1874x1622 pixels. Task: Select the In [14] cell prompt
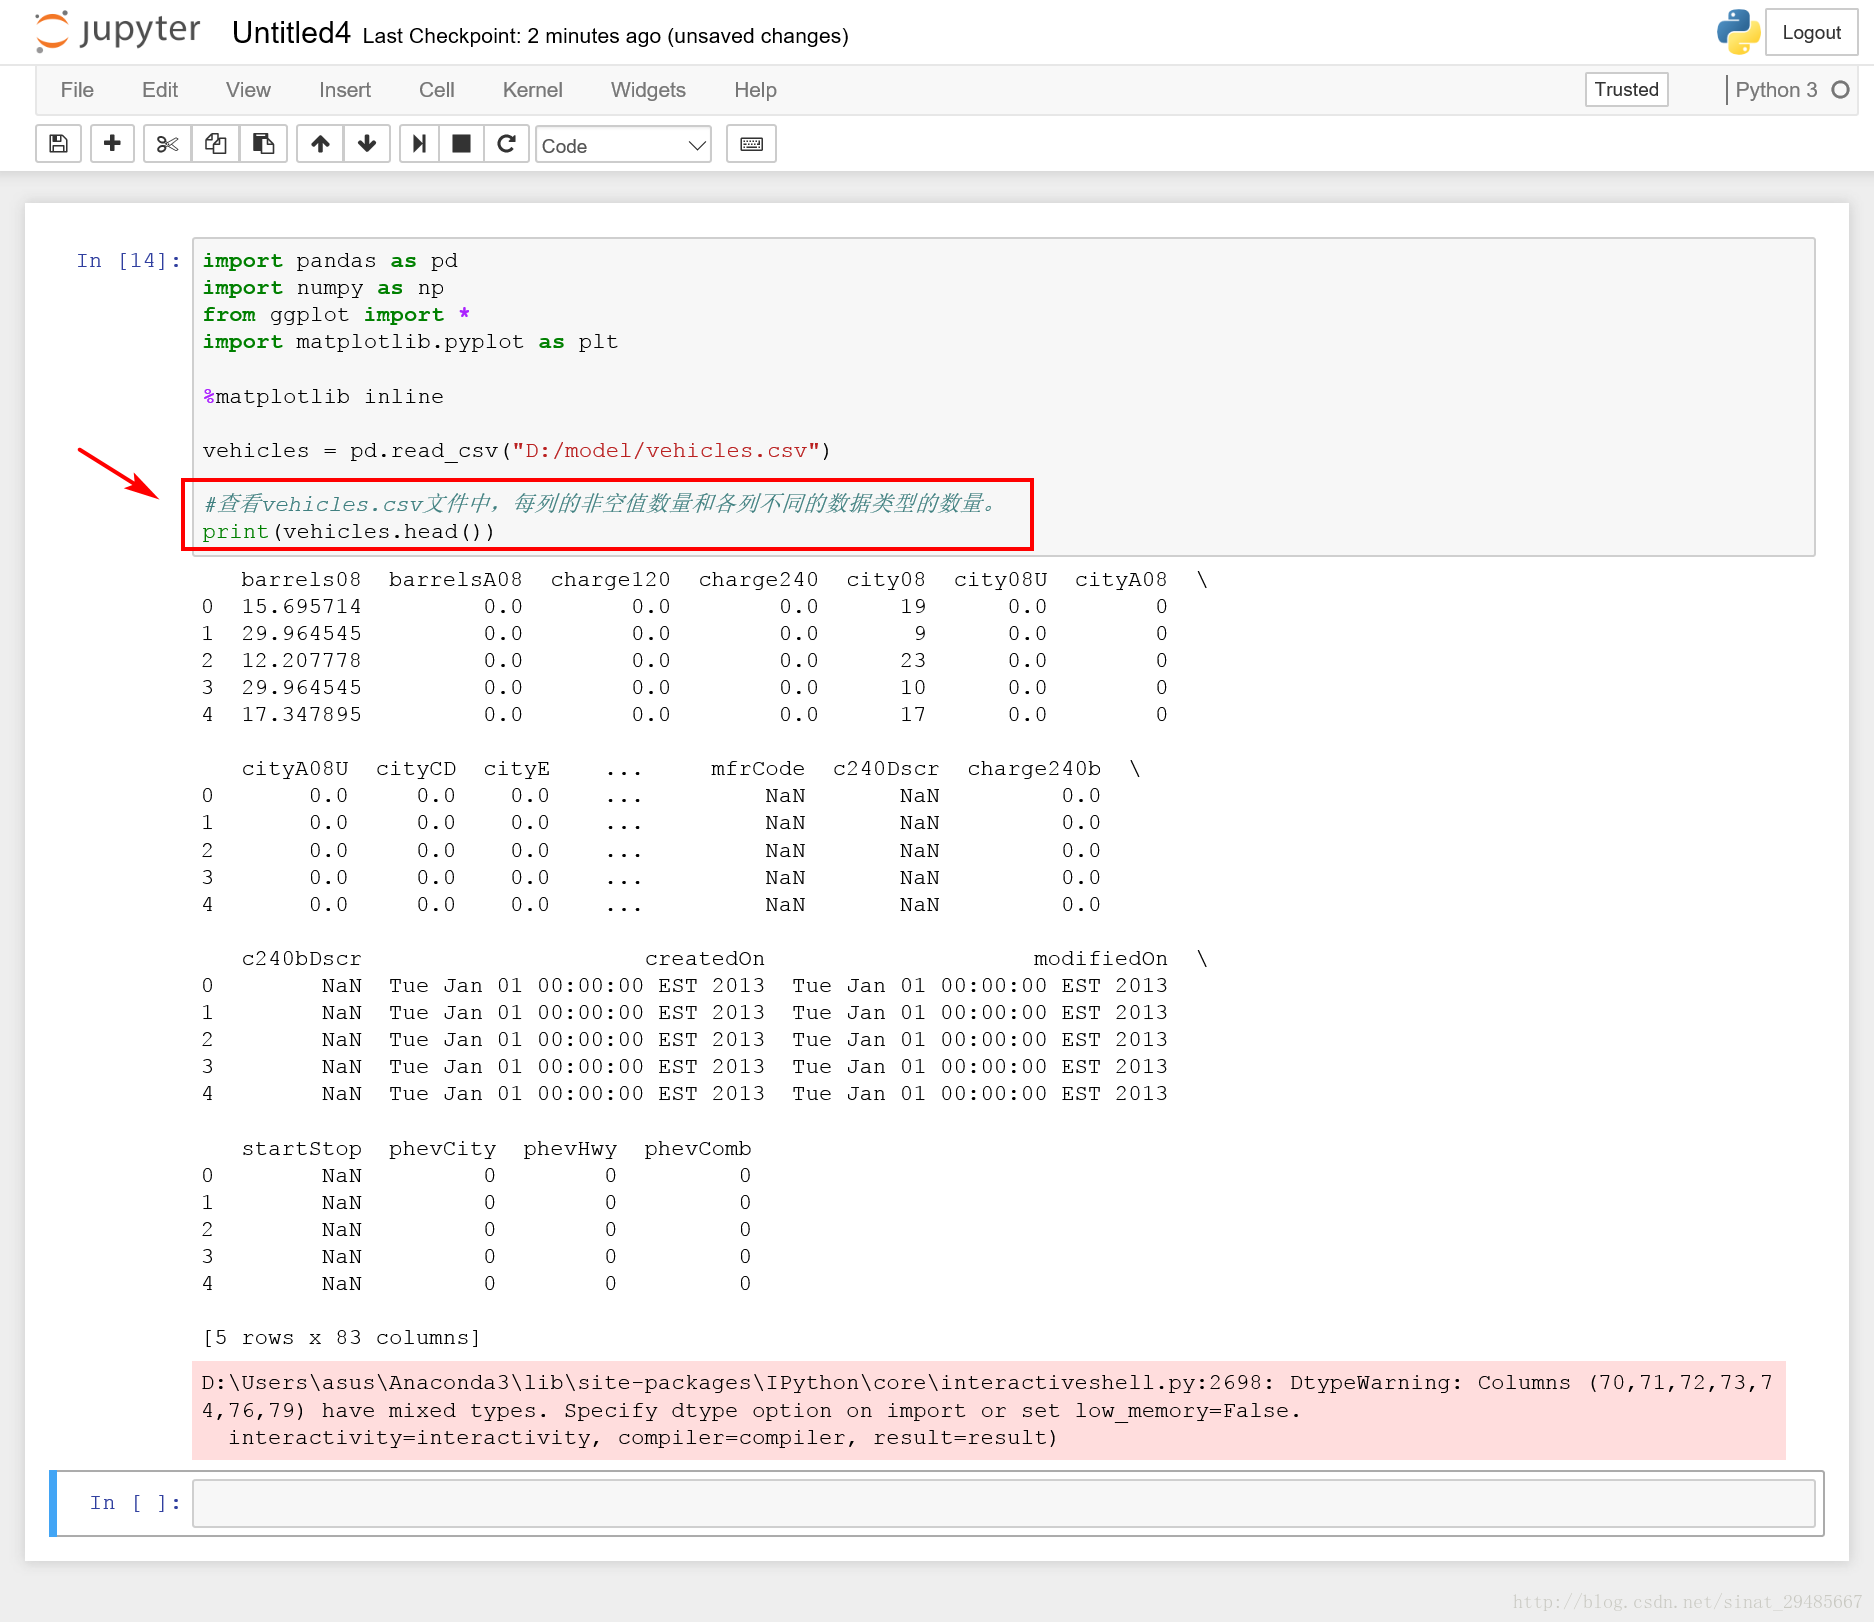click(x=129, y=261)
